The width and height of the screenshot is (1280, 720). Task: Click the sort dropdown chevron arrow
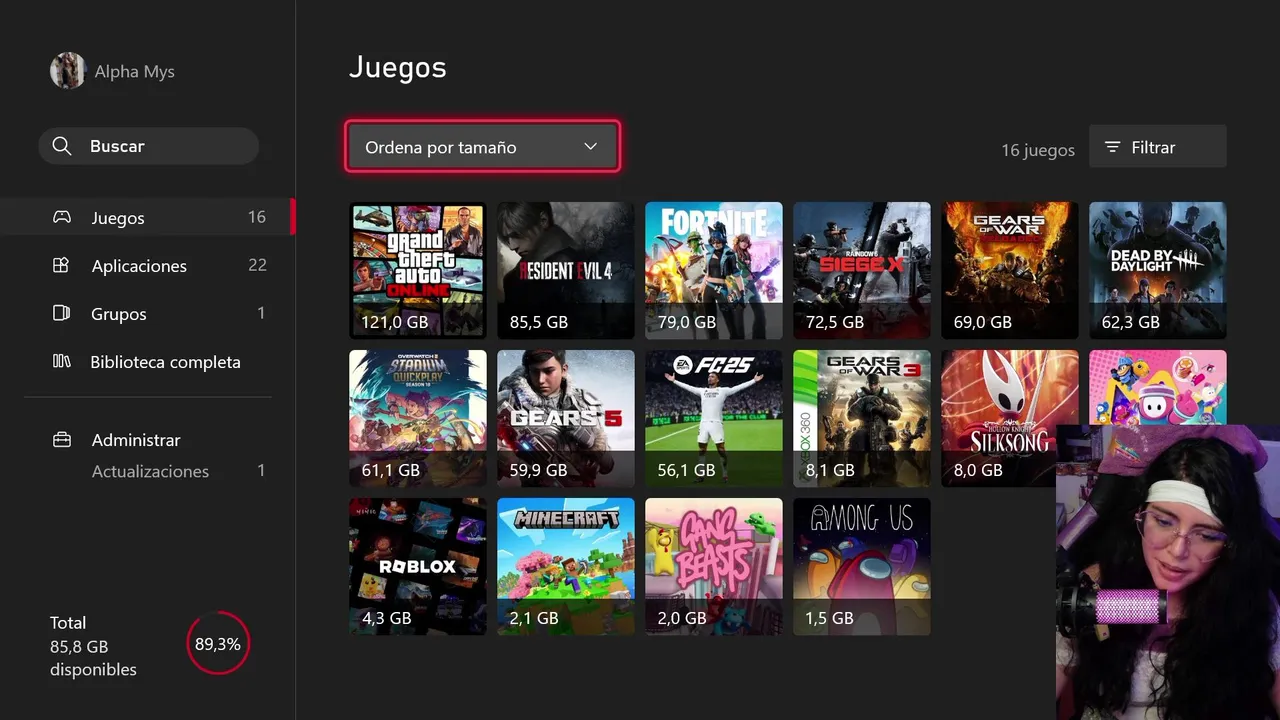[x=590, y=146]
